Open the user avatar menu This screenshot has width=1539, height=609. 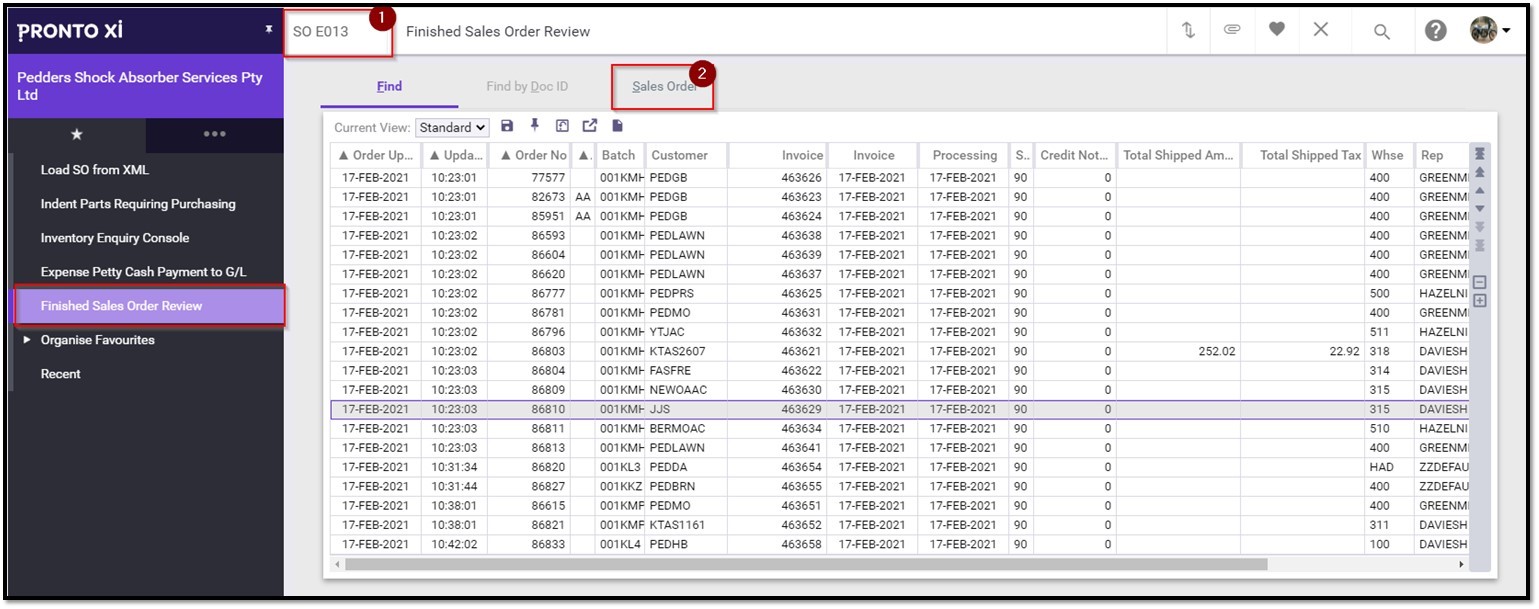tap(1489, 31)
